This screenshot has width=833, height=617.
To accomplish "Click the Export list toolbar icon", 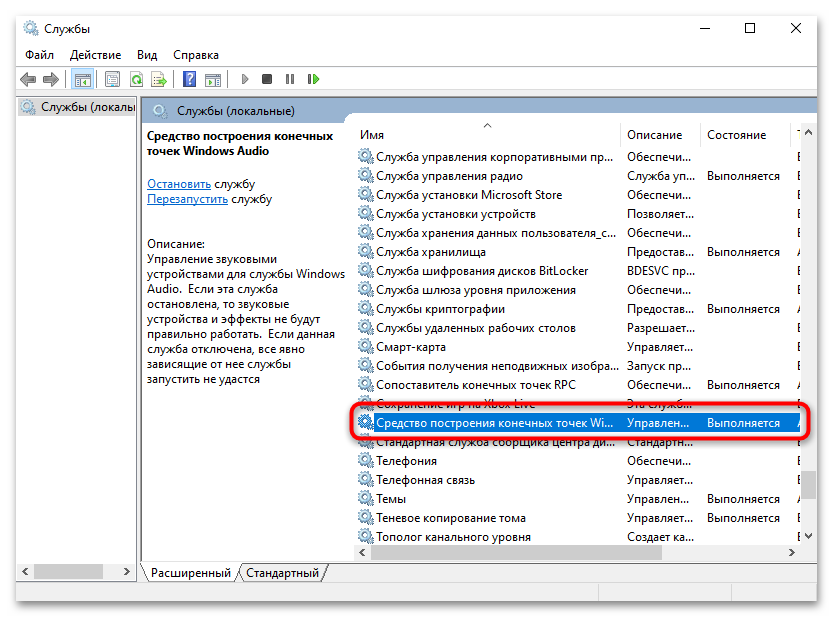I will 159,79.
